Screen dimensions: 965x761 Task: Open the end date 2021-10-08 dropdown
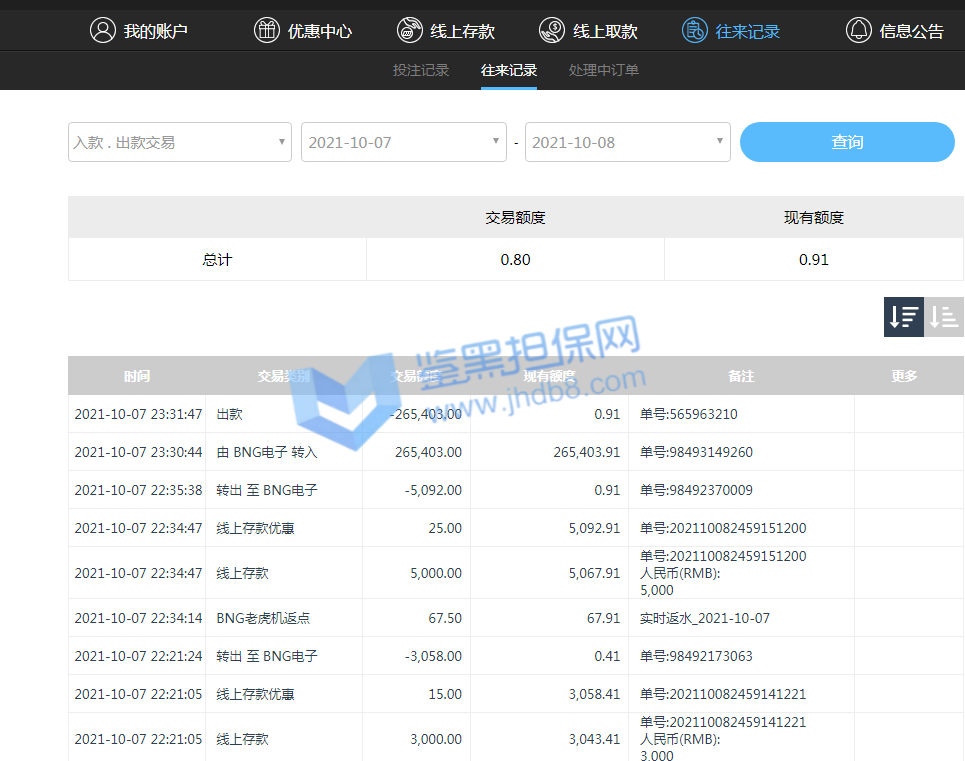tap(627, 142)
